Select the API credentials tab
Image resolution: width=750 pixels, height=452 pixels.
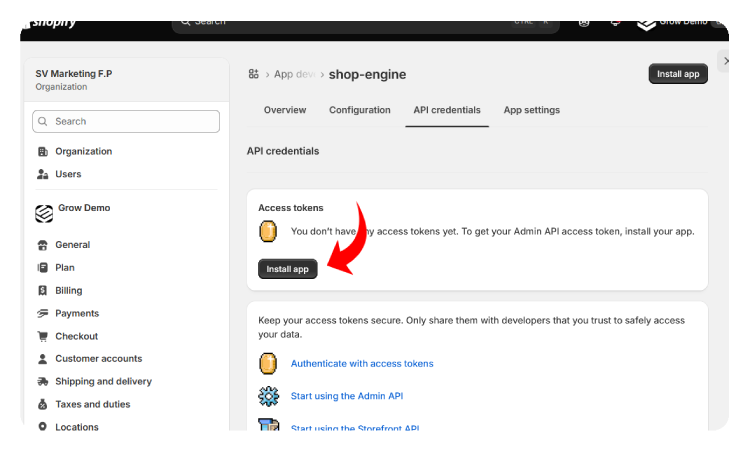(x=447, y=110)
